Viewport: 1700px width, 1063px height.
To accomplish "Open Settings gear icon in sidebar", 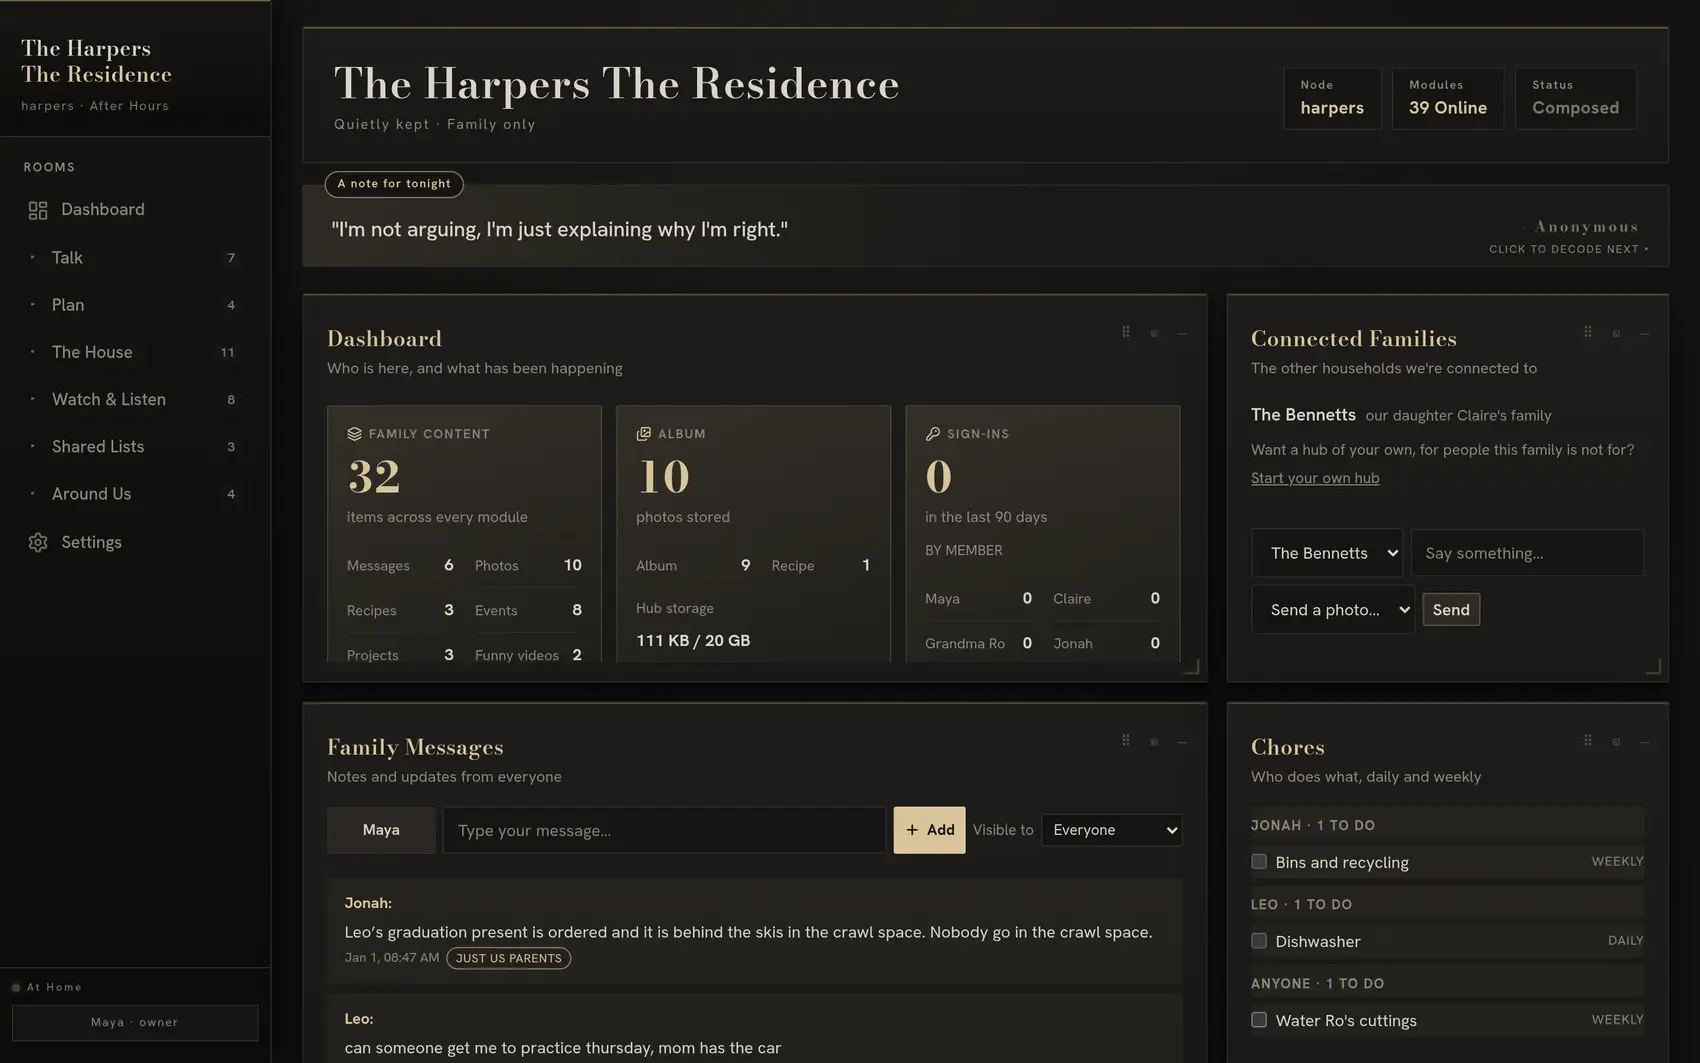I will (38, 542).
